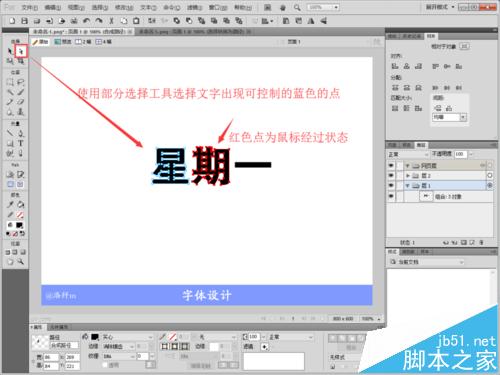Toggle visibility eye of the group object row
The height and width of the screenshot is (375, 500).
(391, 197)
